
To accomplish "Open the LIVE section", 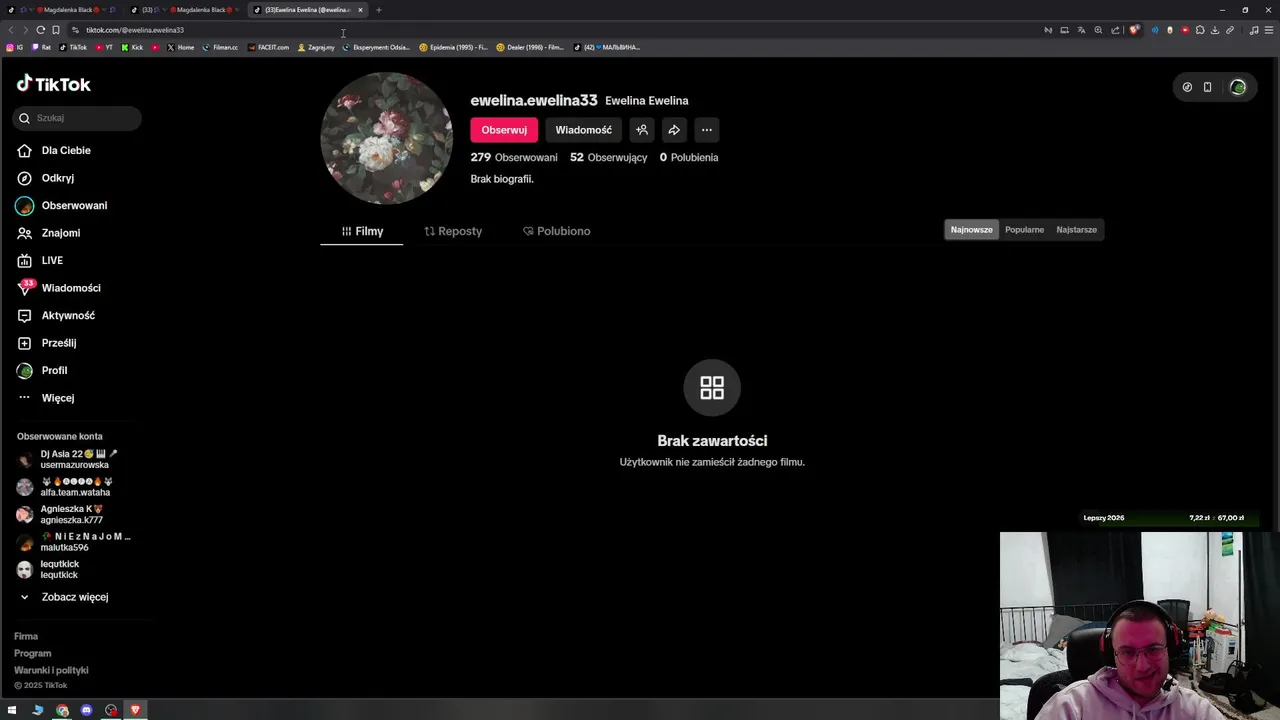I will coord(40,260).
